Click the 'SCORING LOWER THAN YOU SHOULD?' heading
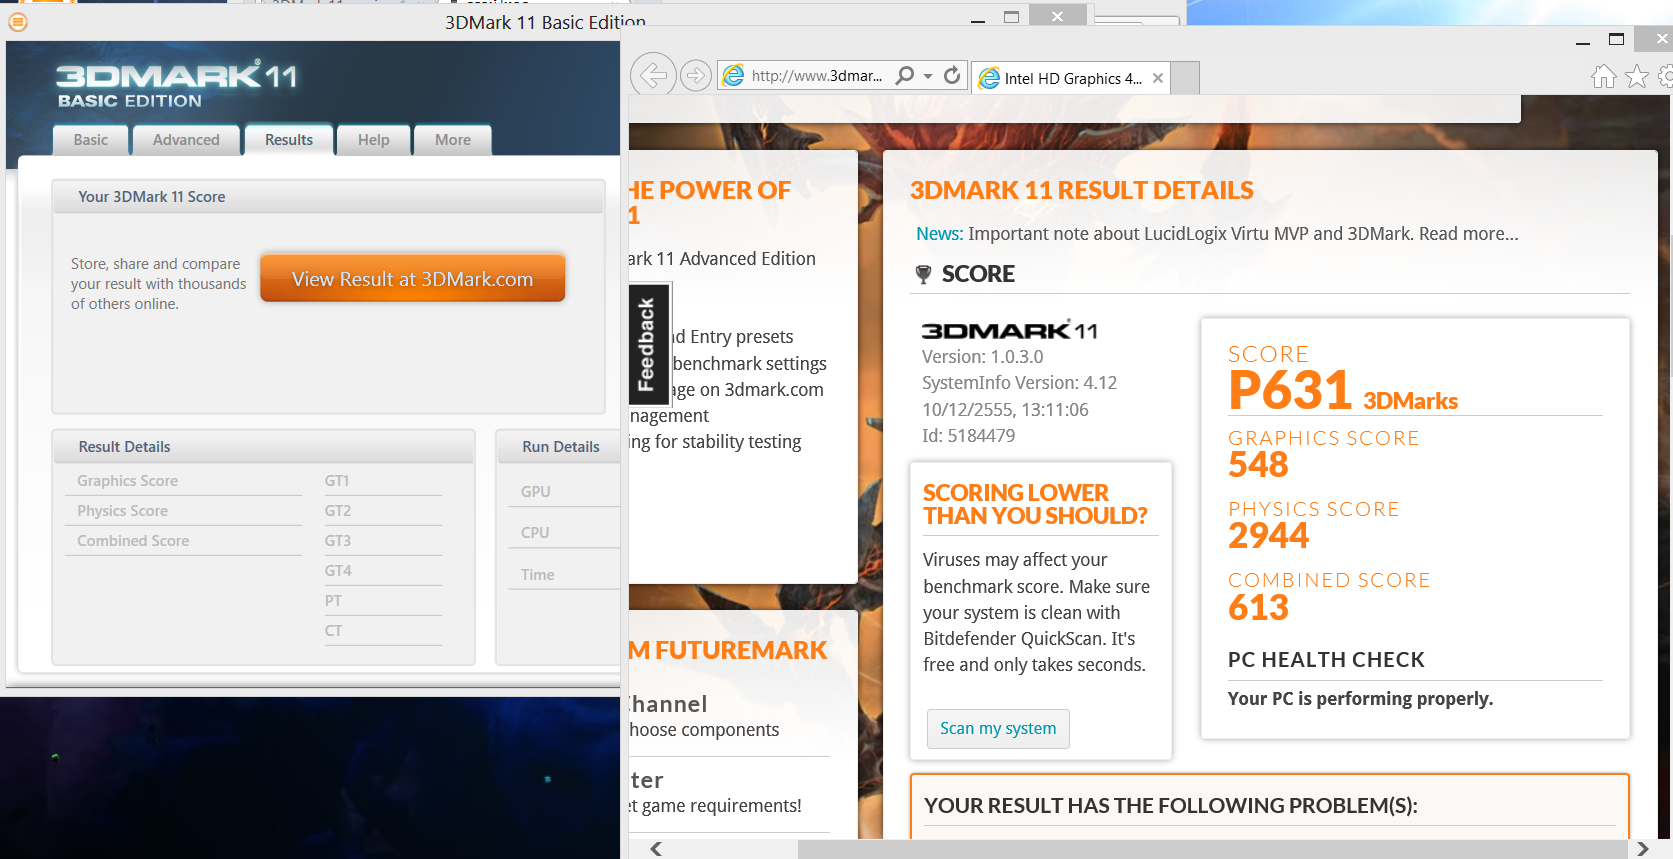This screenshot has width=1673, height=859. click(1035, 504)
